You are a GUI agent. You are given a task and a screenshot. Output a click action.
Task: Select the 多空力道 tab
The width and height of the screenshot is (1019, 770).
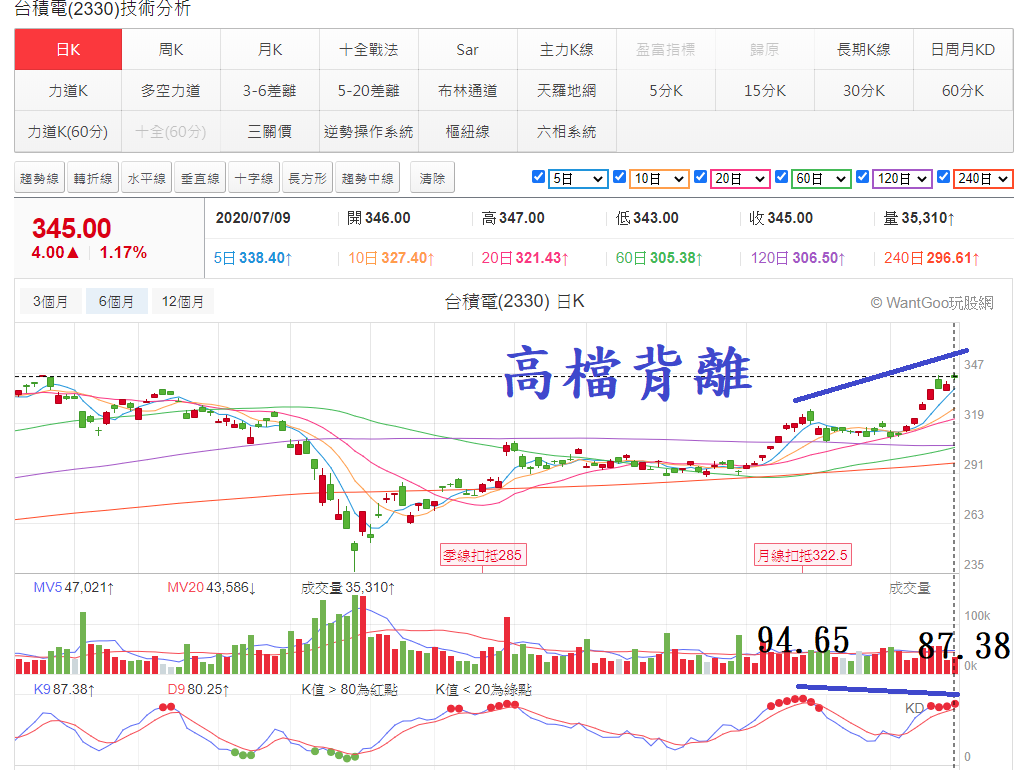[x=171, y=90]
